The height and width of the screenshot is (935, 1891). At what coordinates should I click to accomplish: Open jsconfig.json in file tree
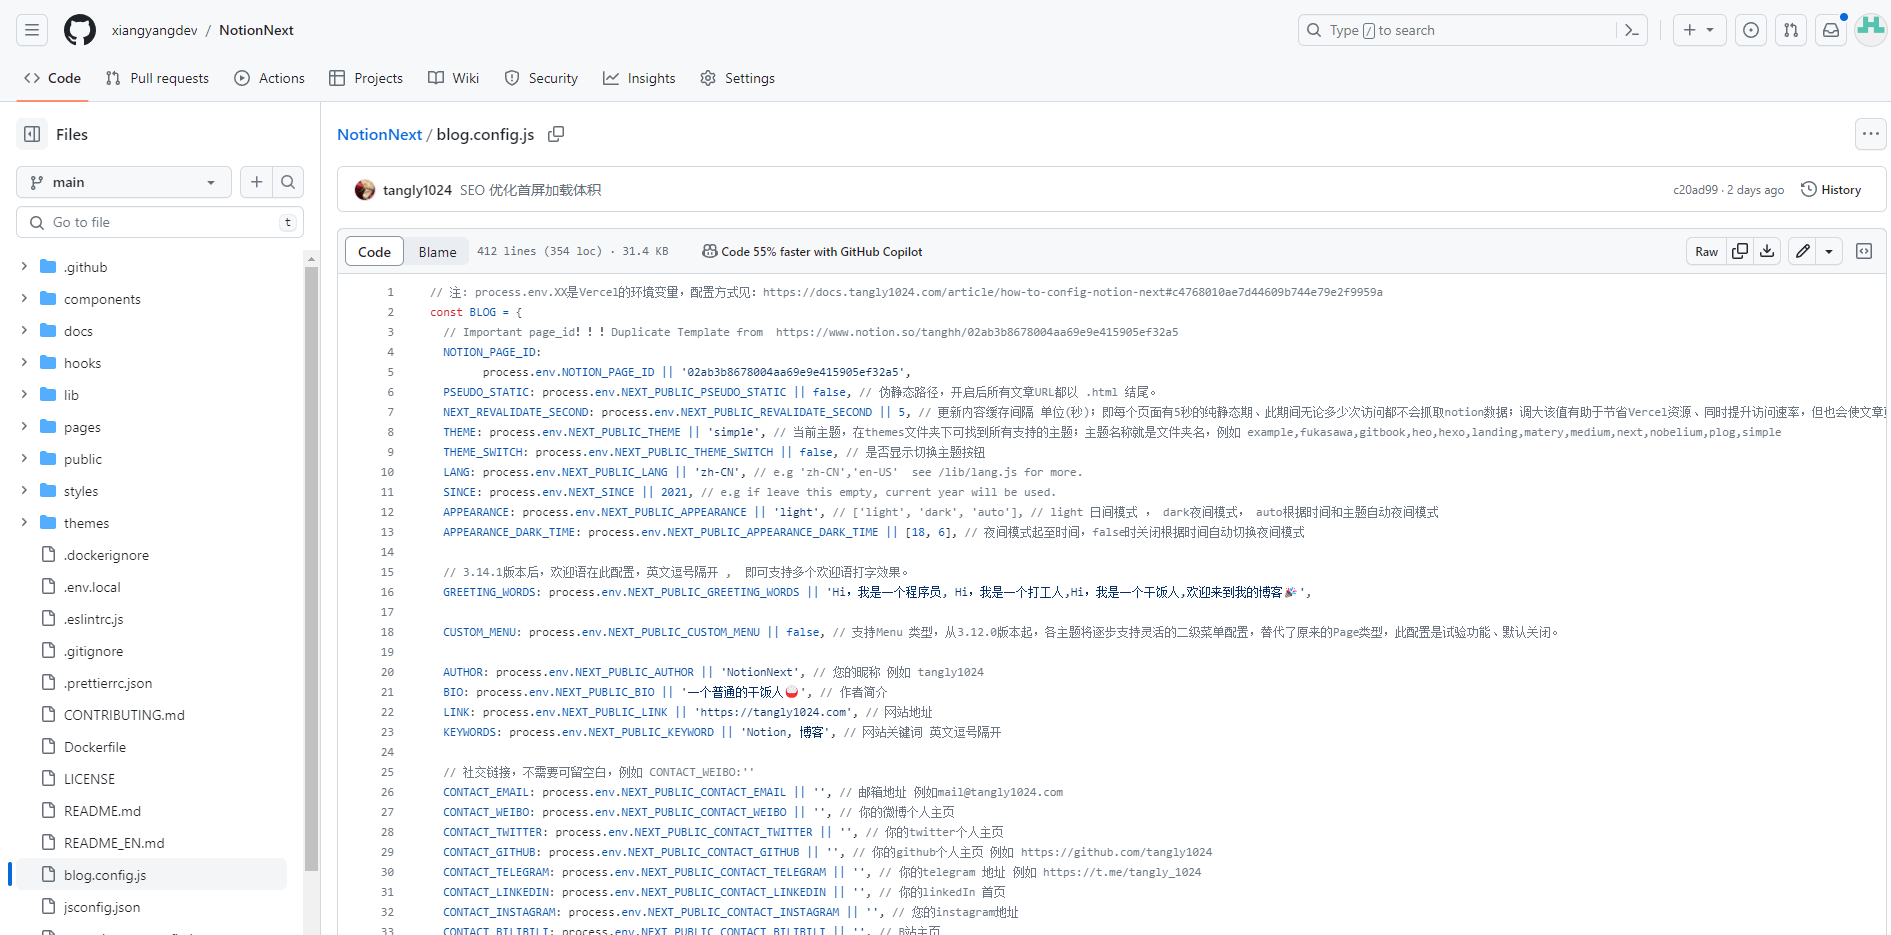(x=102, y=907)
